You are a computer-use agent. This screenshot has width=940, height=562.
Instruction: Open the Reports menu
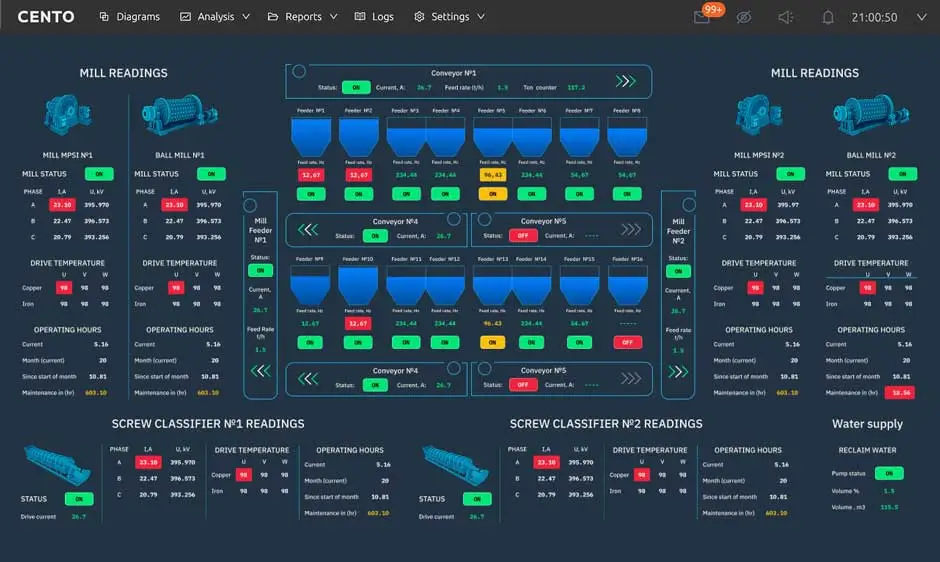pos(302,17)
